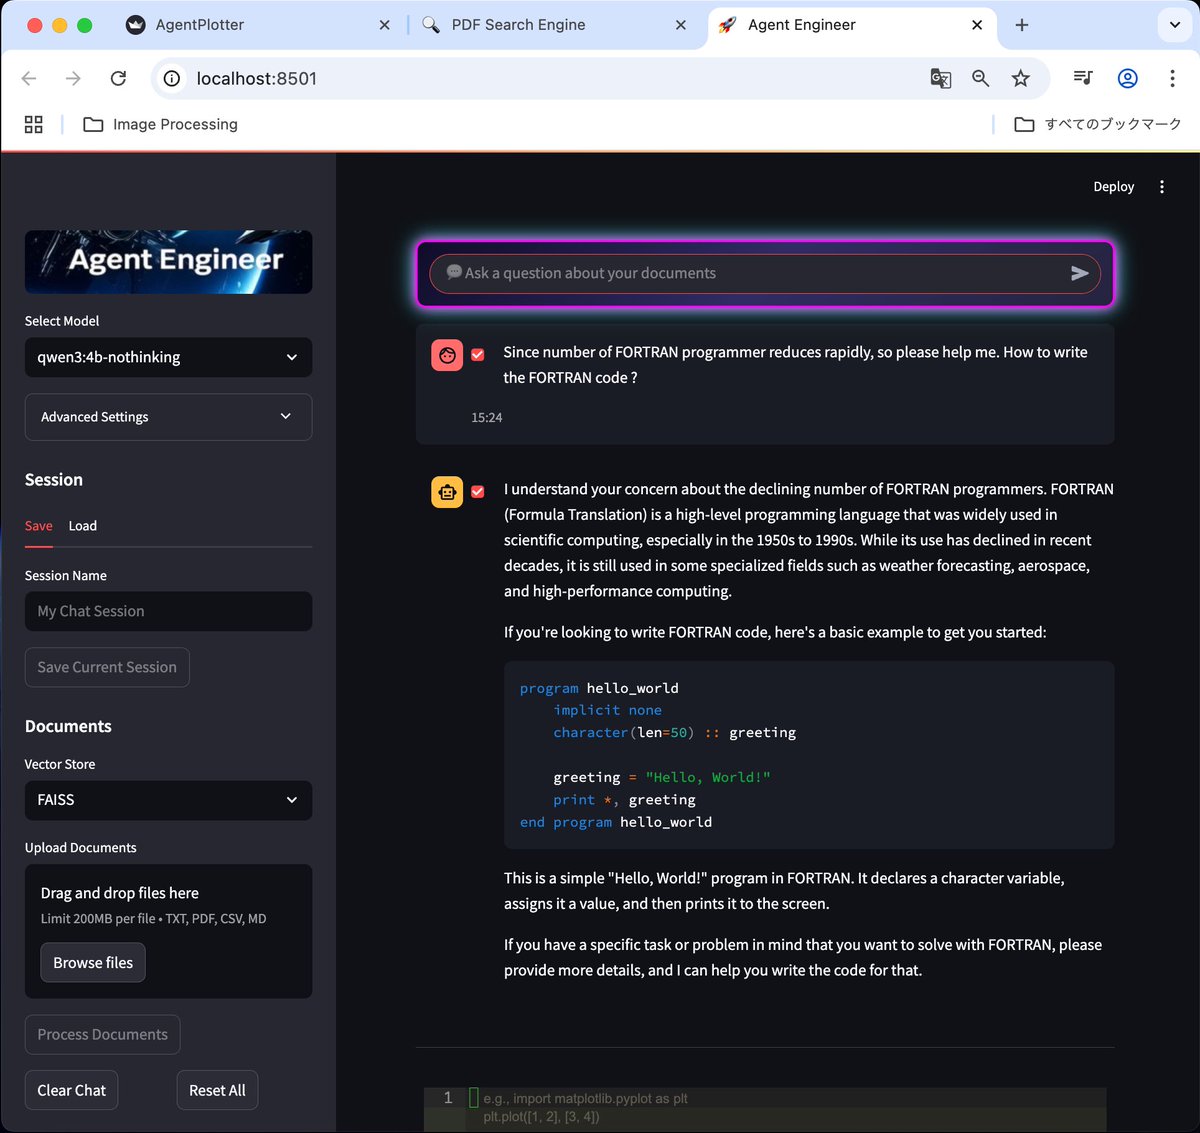Click the send arrow icon in chat input

click(1079, 273)
